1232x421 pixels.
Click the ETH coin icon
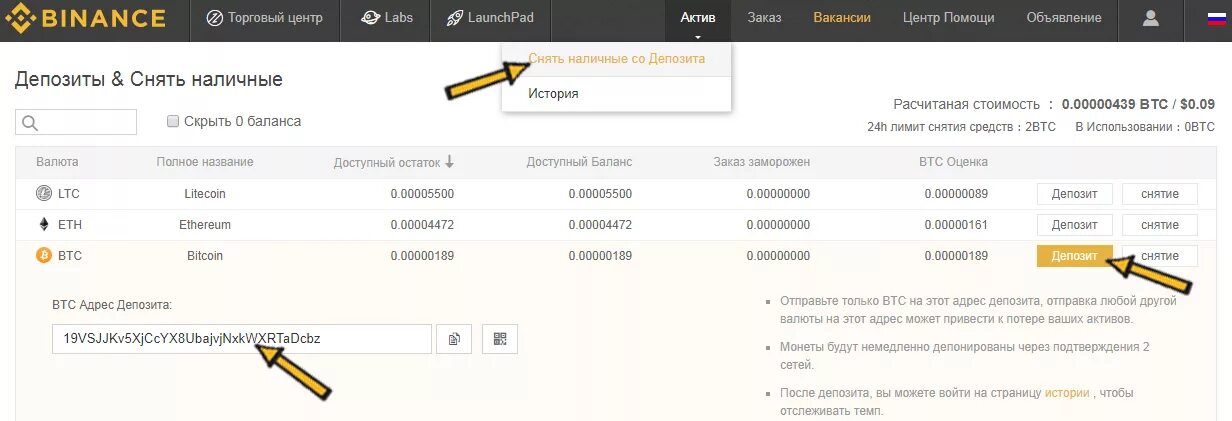(43, 225)
